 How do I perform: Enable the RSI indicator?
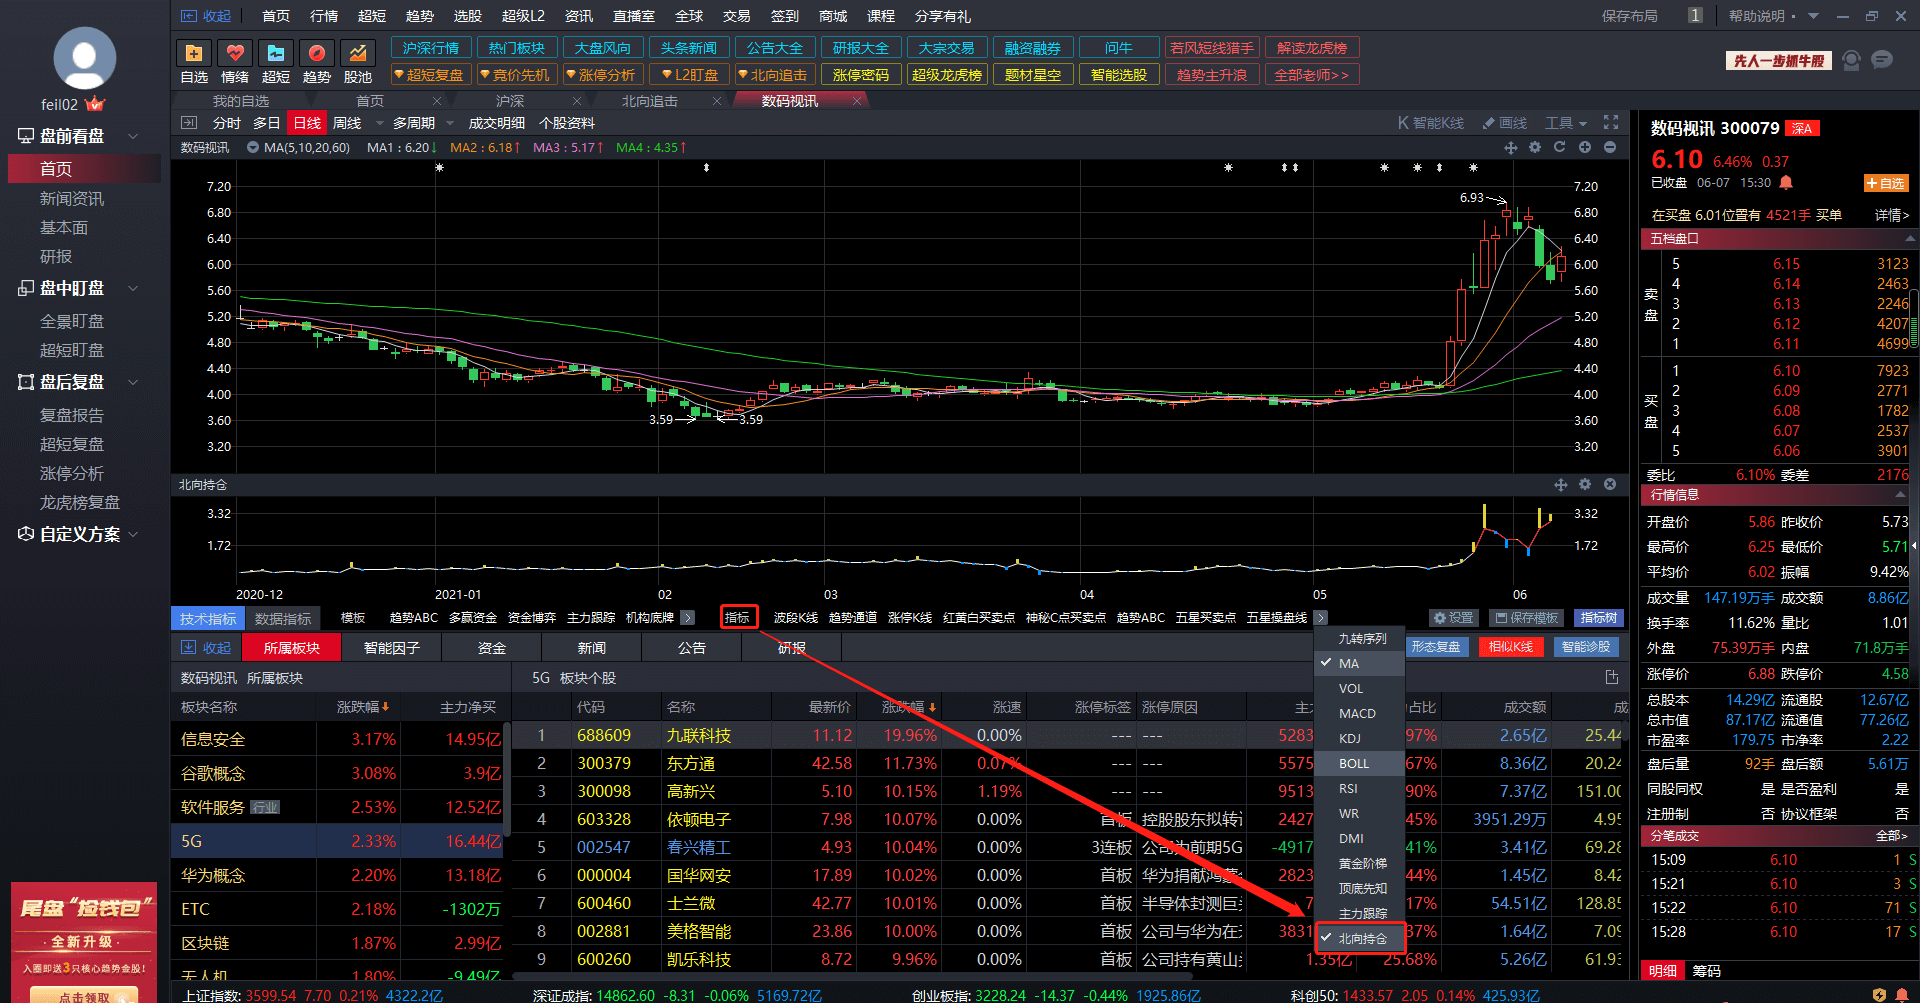1359,788
